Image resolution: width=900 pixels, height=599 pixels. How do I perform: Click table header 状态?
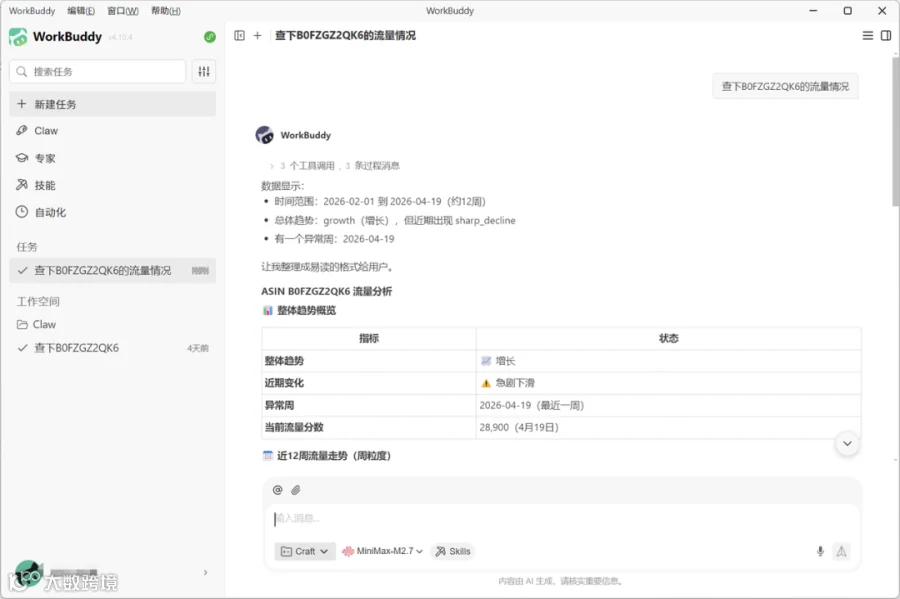coord(669,339)
